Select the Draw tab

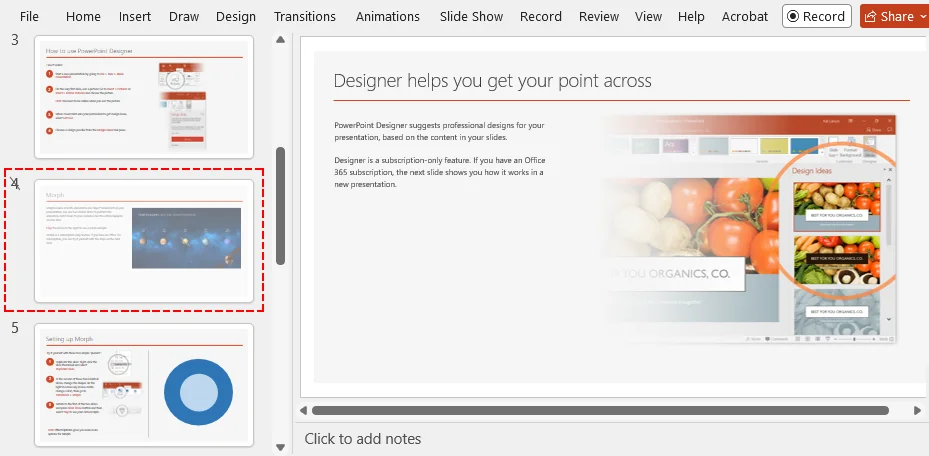tap(184, 17)
